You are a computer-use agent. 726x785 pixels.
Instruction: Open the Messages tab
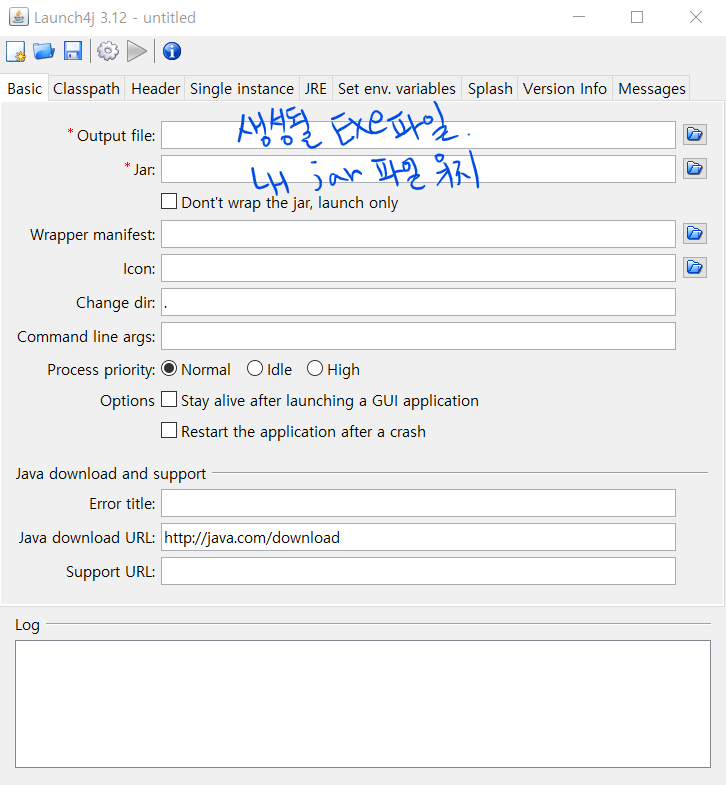click(x=651, y=89)
